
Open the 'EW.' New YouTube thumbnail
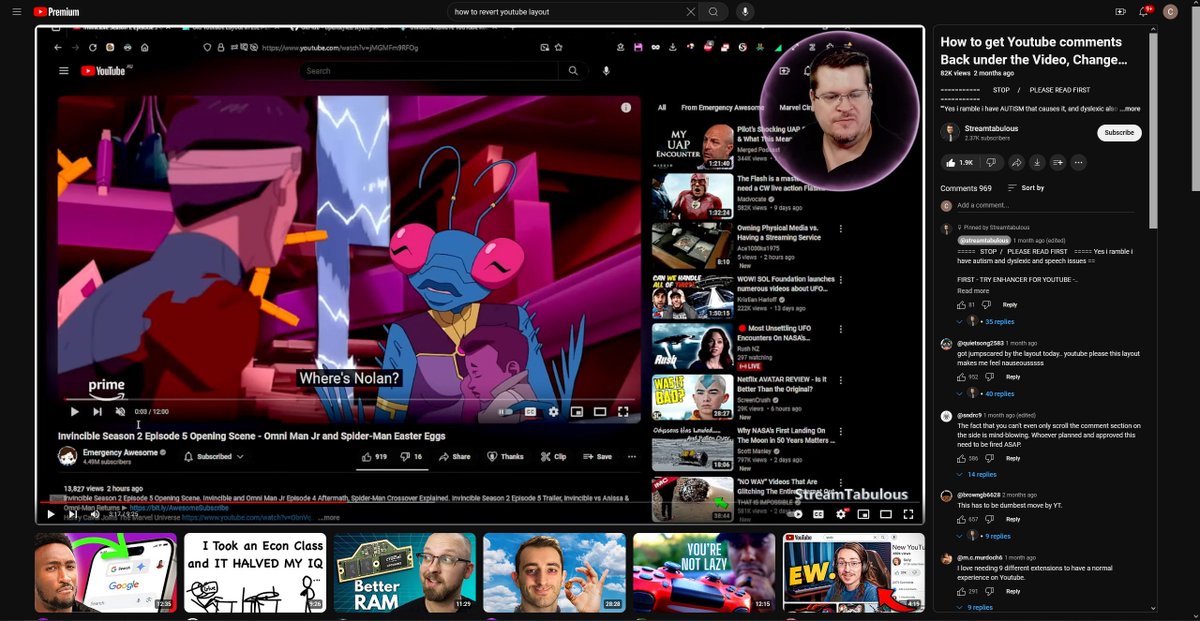853,572
